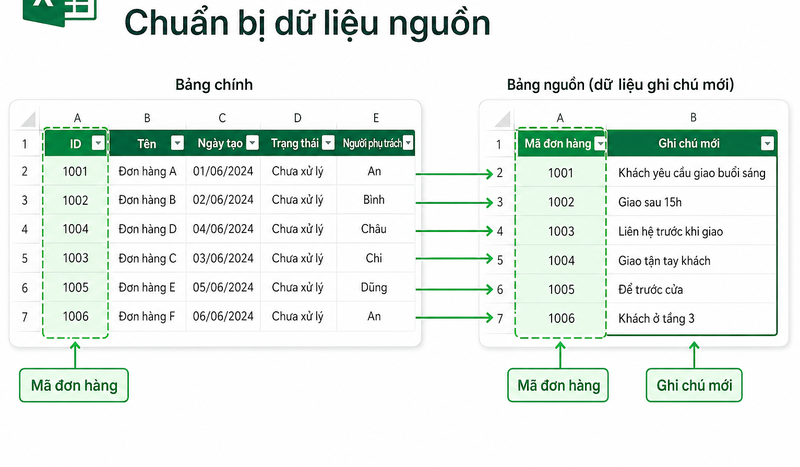Open the Người phụ trách filter dropdown

(x=408, y=143)
